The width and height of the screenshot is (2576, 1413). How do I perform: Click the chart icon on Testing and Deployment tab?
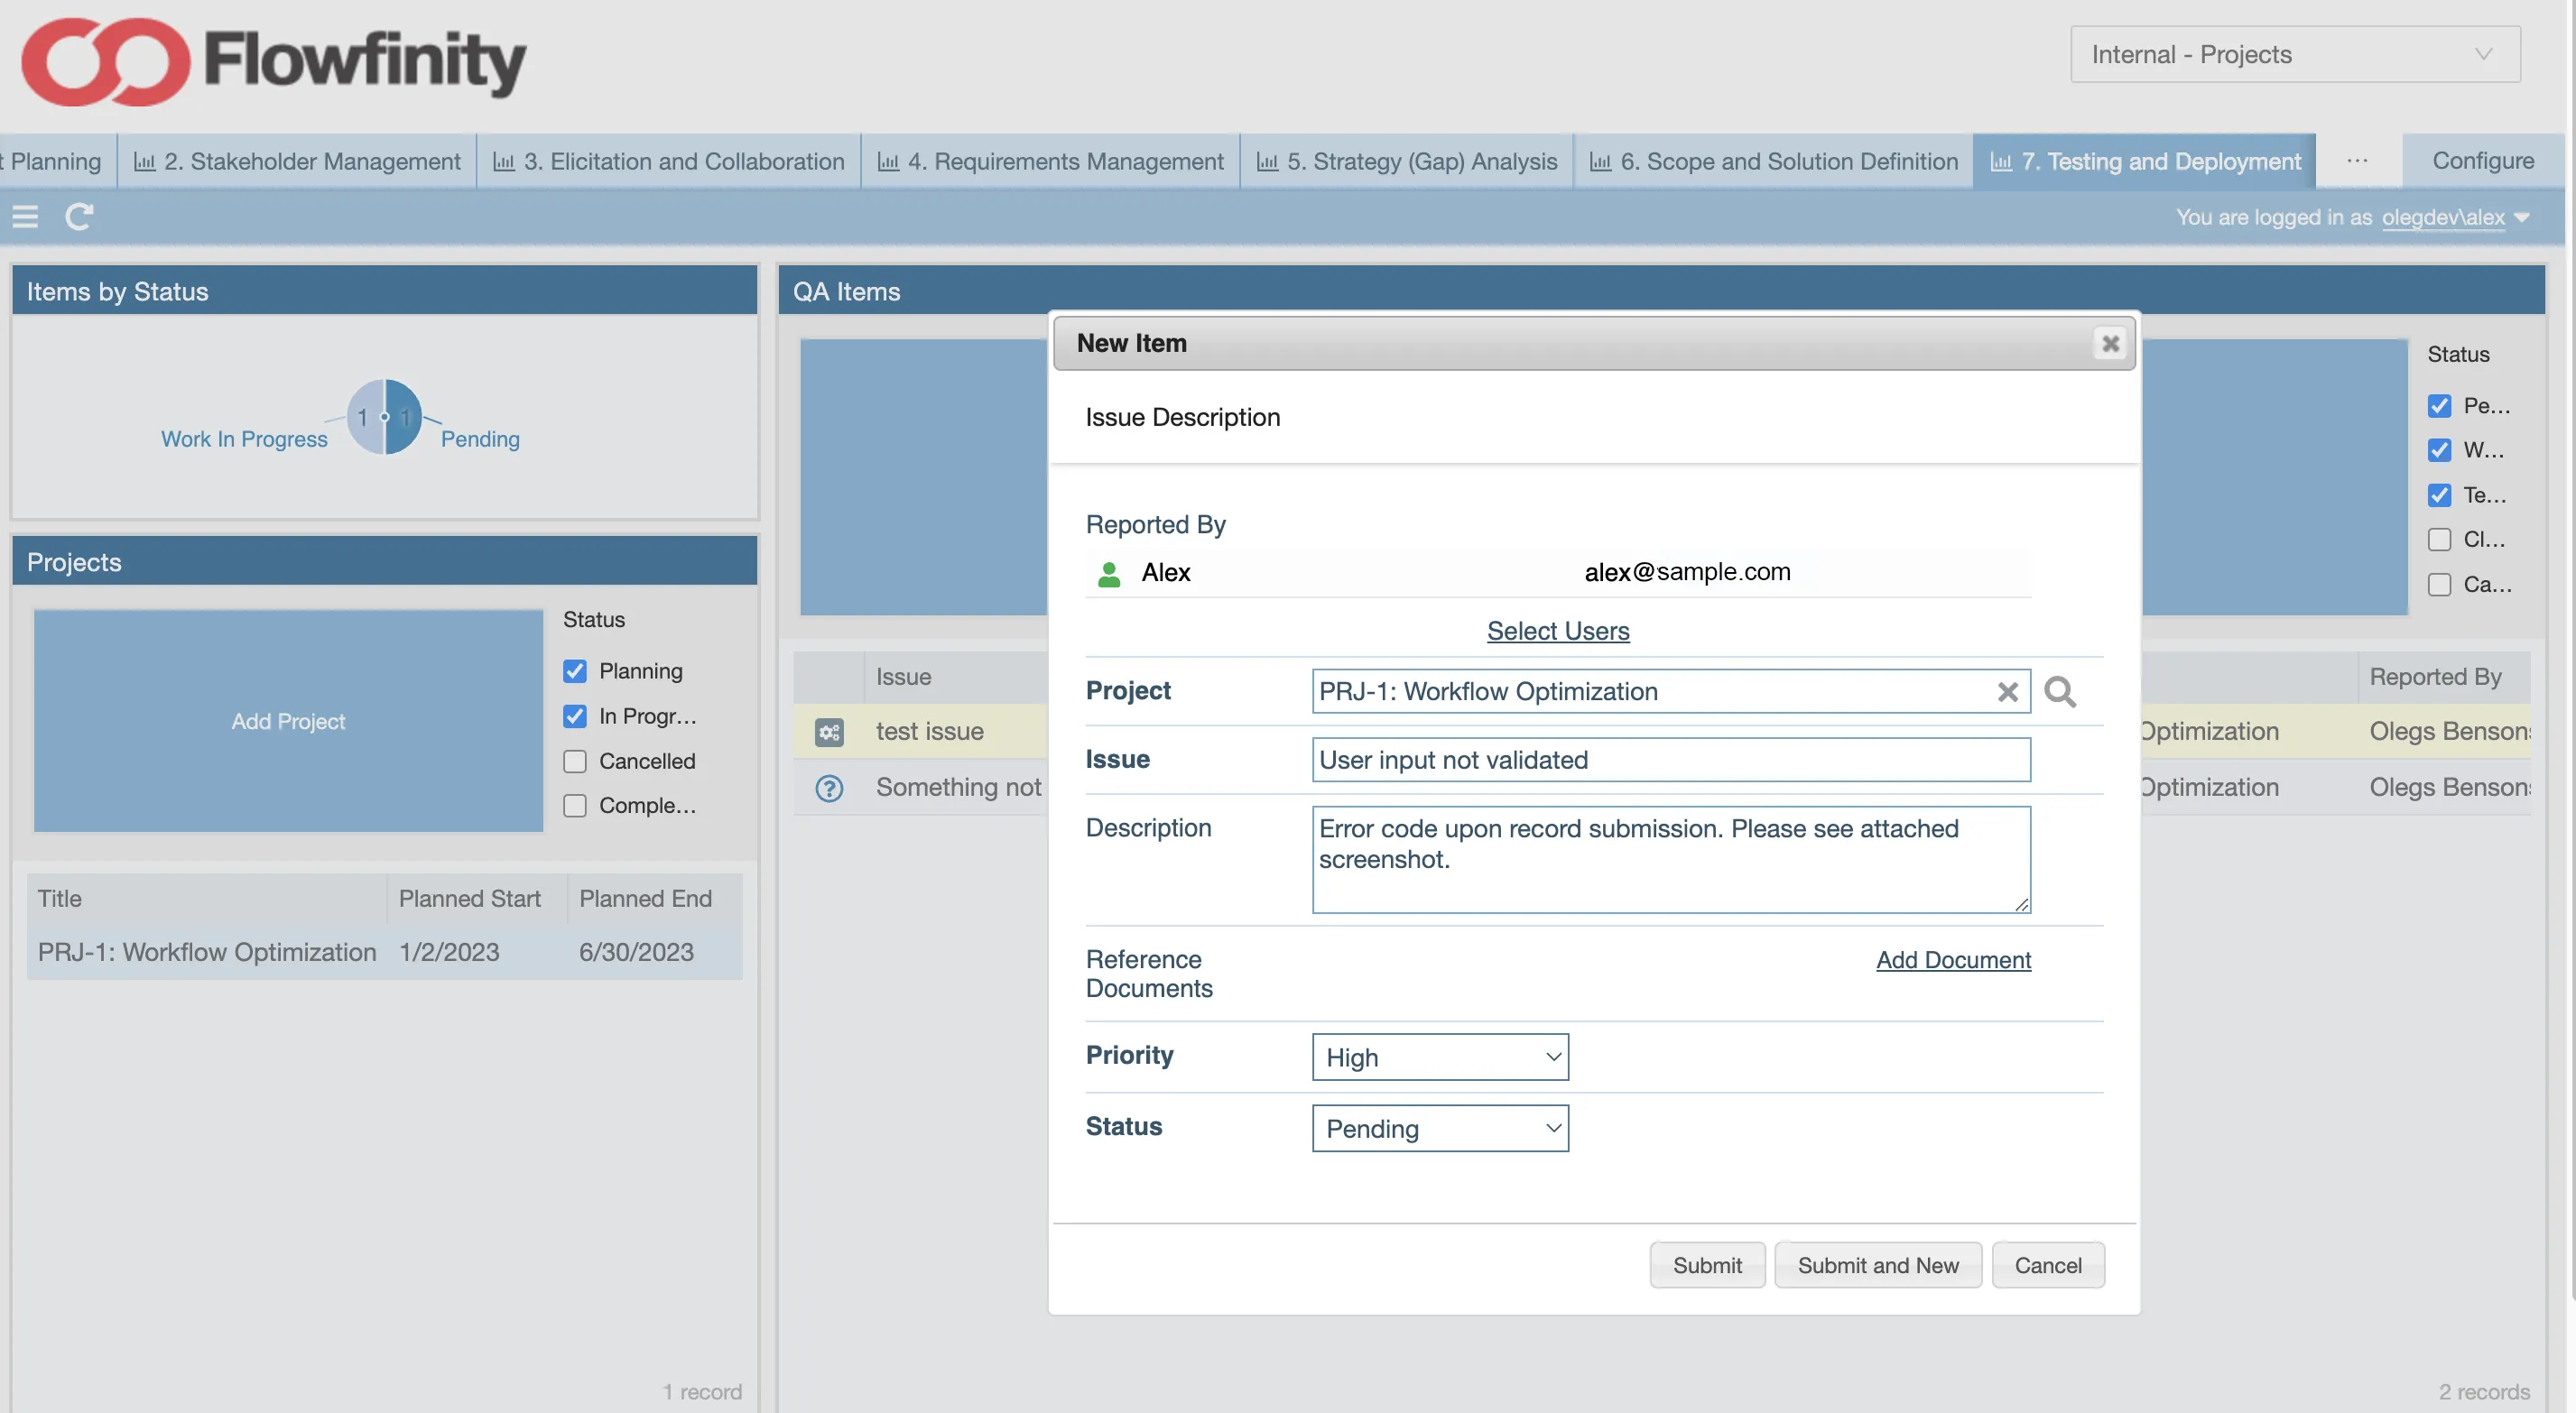coord(2001,161)
